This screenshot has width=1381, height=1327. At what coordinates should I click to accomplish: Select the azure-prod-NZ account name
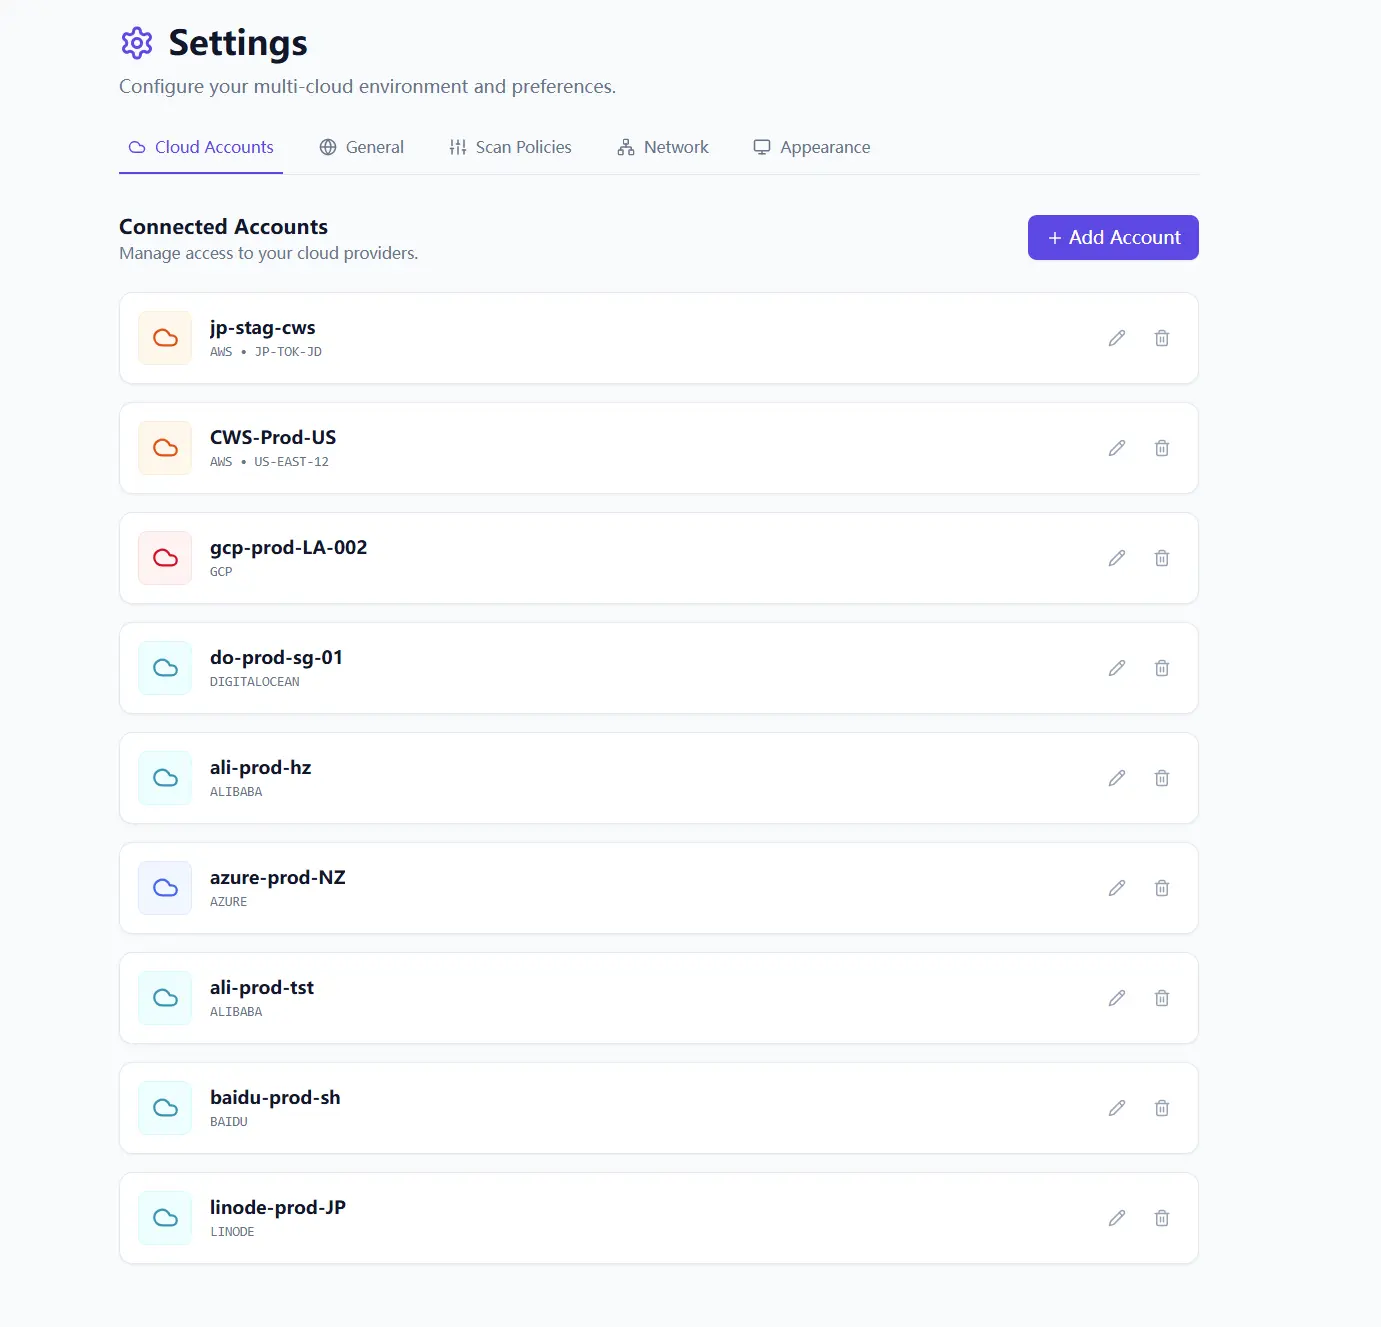(x=278, y=878)
